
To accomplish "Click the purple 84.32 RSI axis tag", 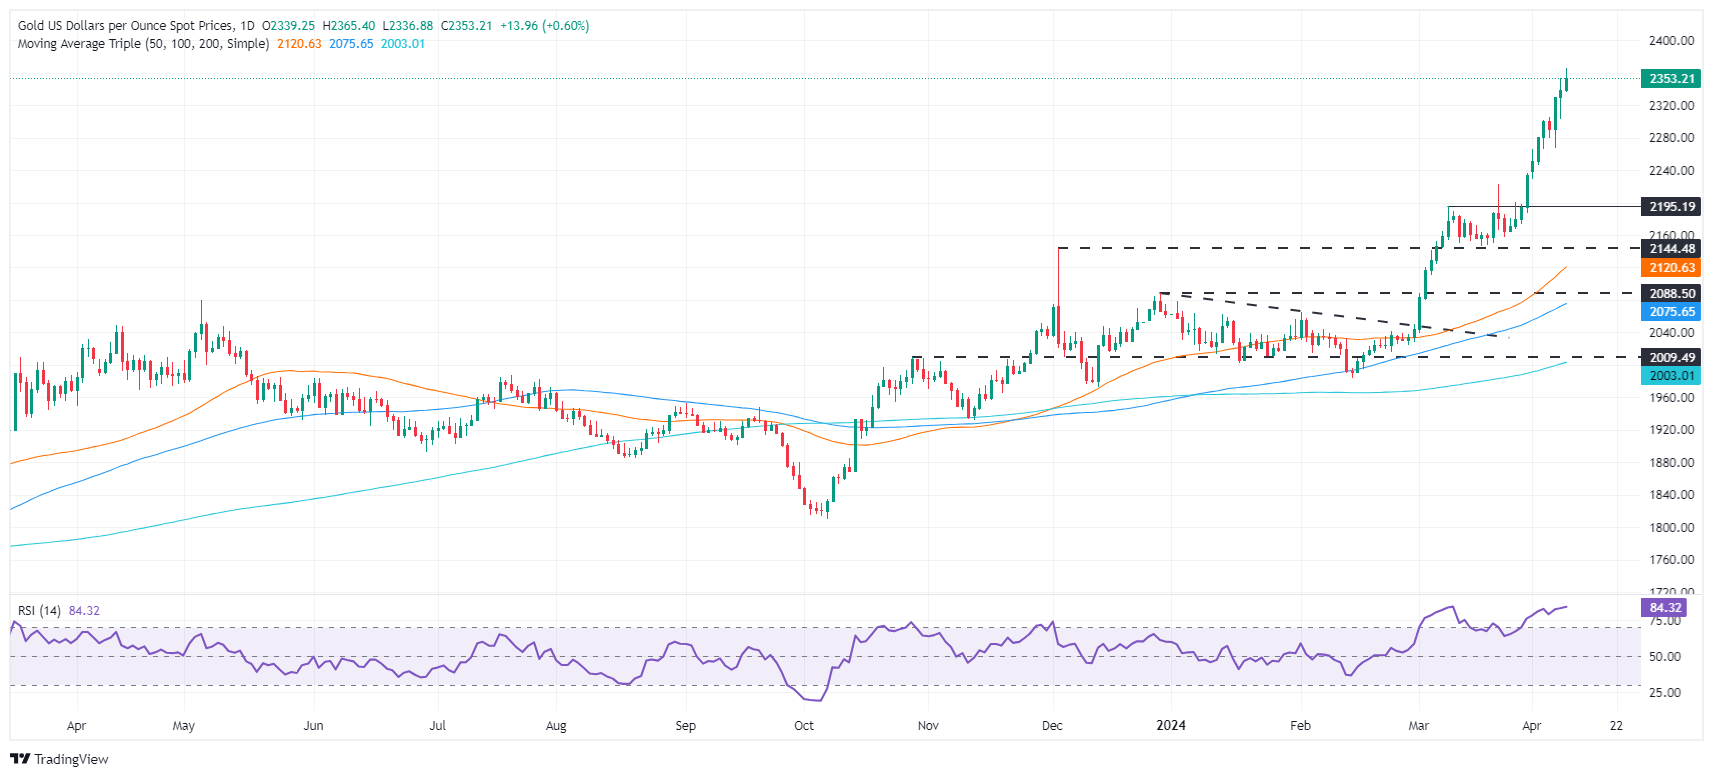I will click(1665, 608).
